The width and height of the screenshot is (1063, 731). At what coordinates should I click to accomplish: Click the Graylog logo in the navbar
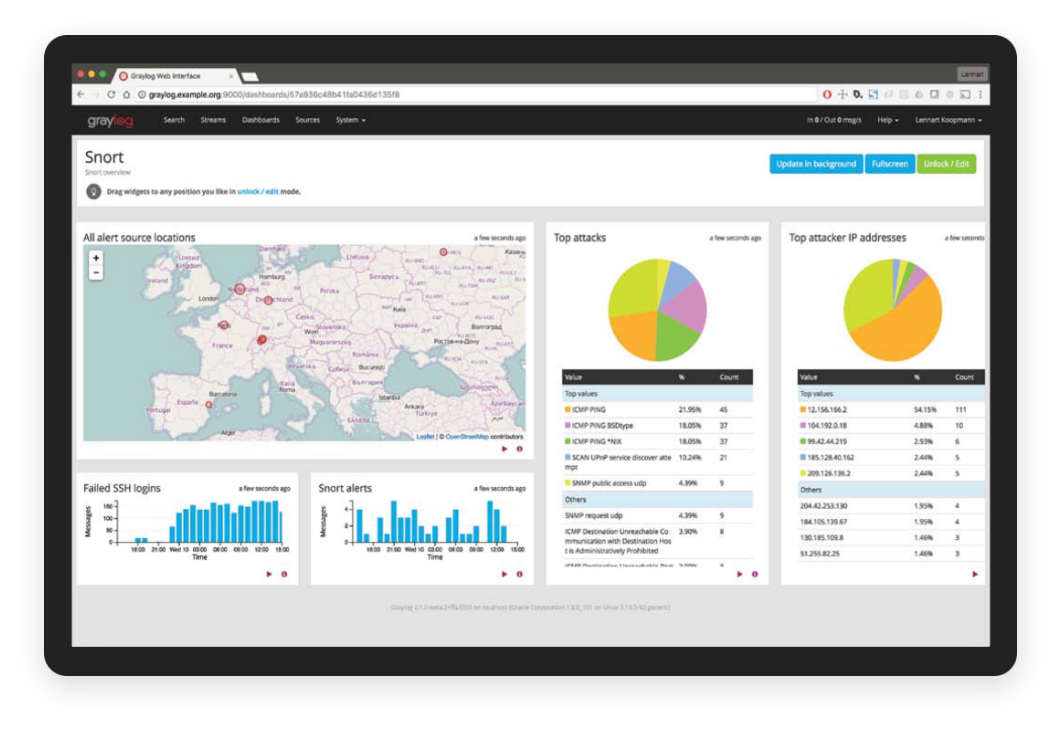[109, 121]
